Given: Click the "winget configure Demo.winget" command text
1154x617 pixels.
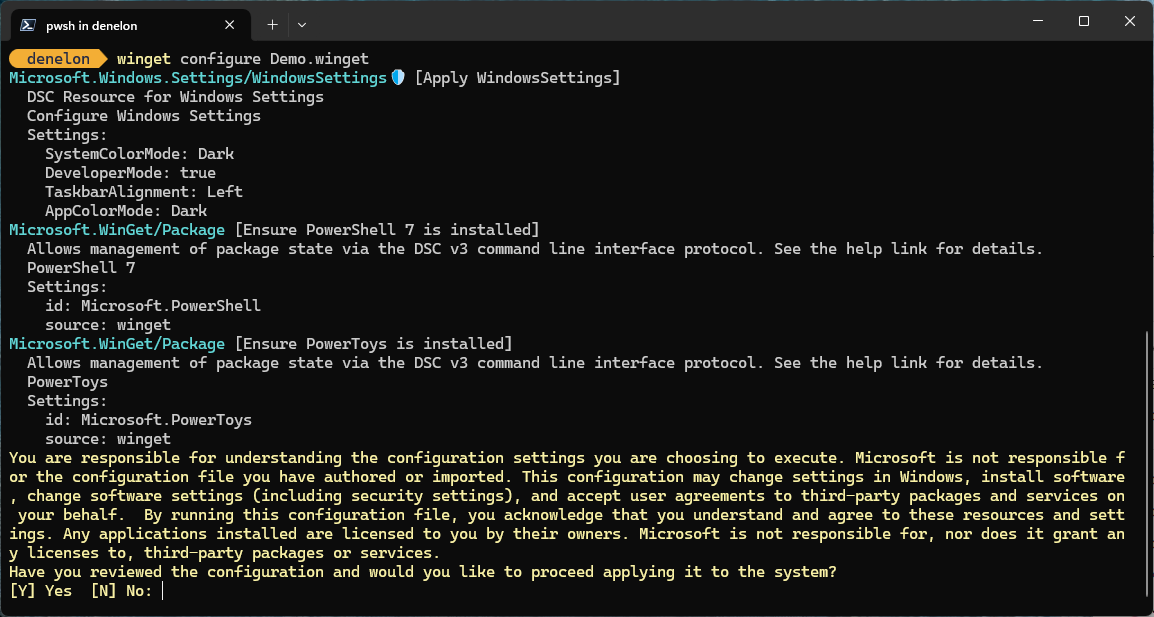Looking at the screenshot, I should [242, 59].
